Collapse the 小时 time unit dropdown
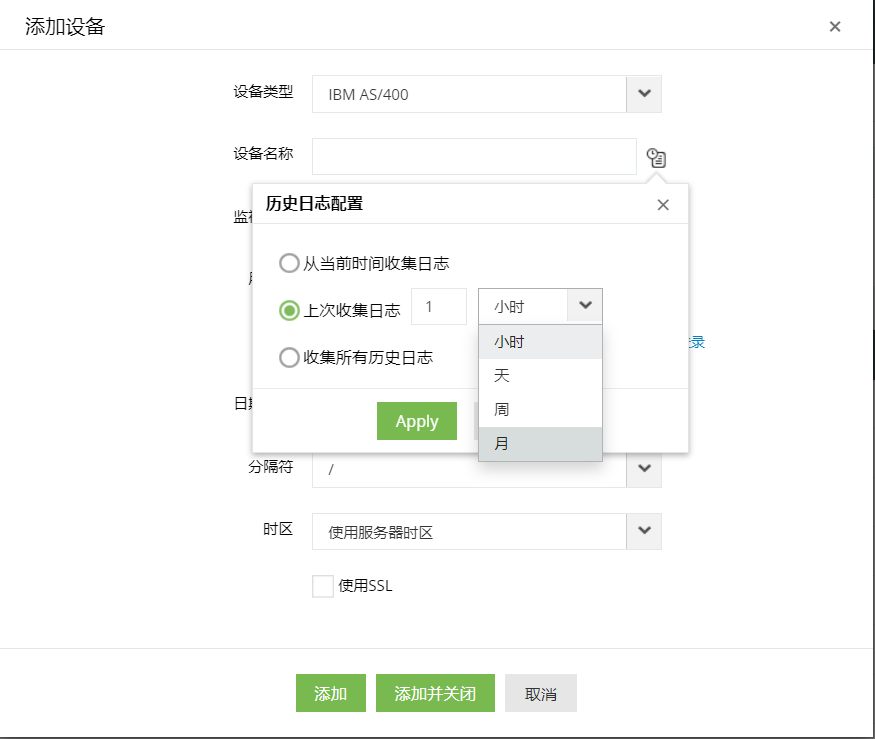The image size is (875, 739). click(x=585, y=306)
